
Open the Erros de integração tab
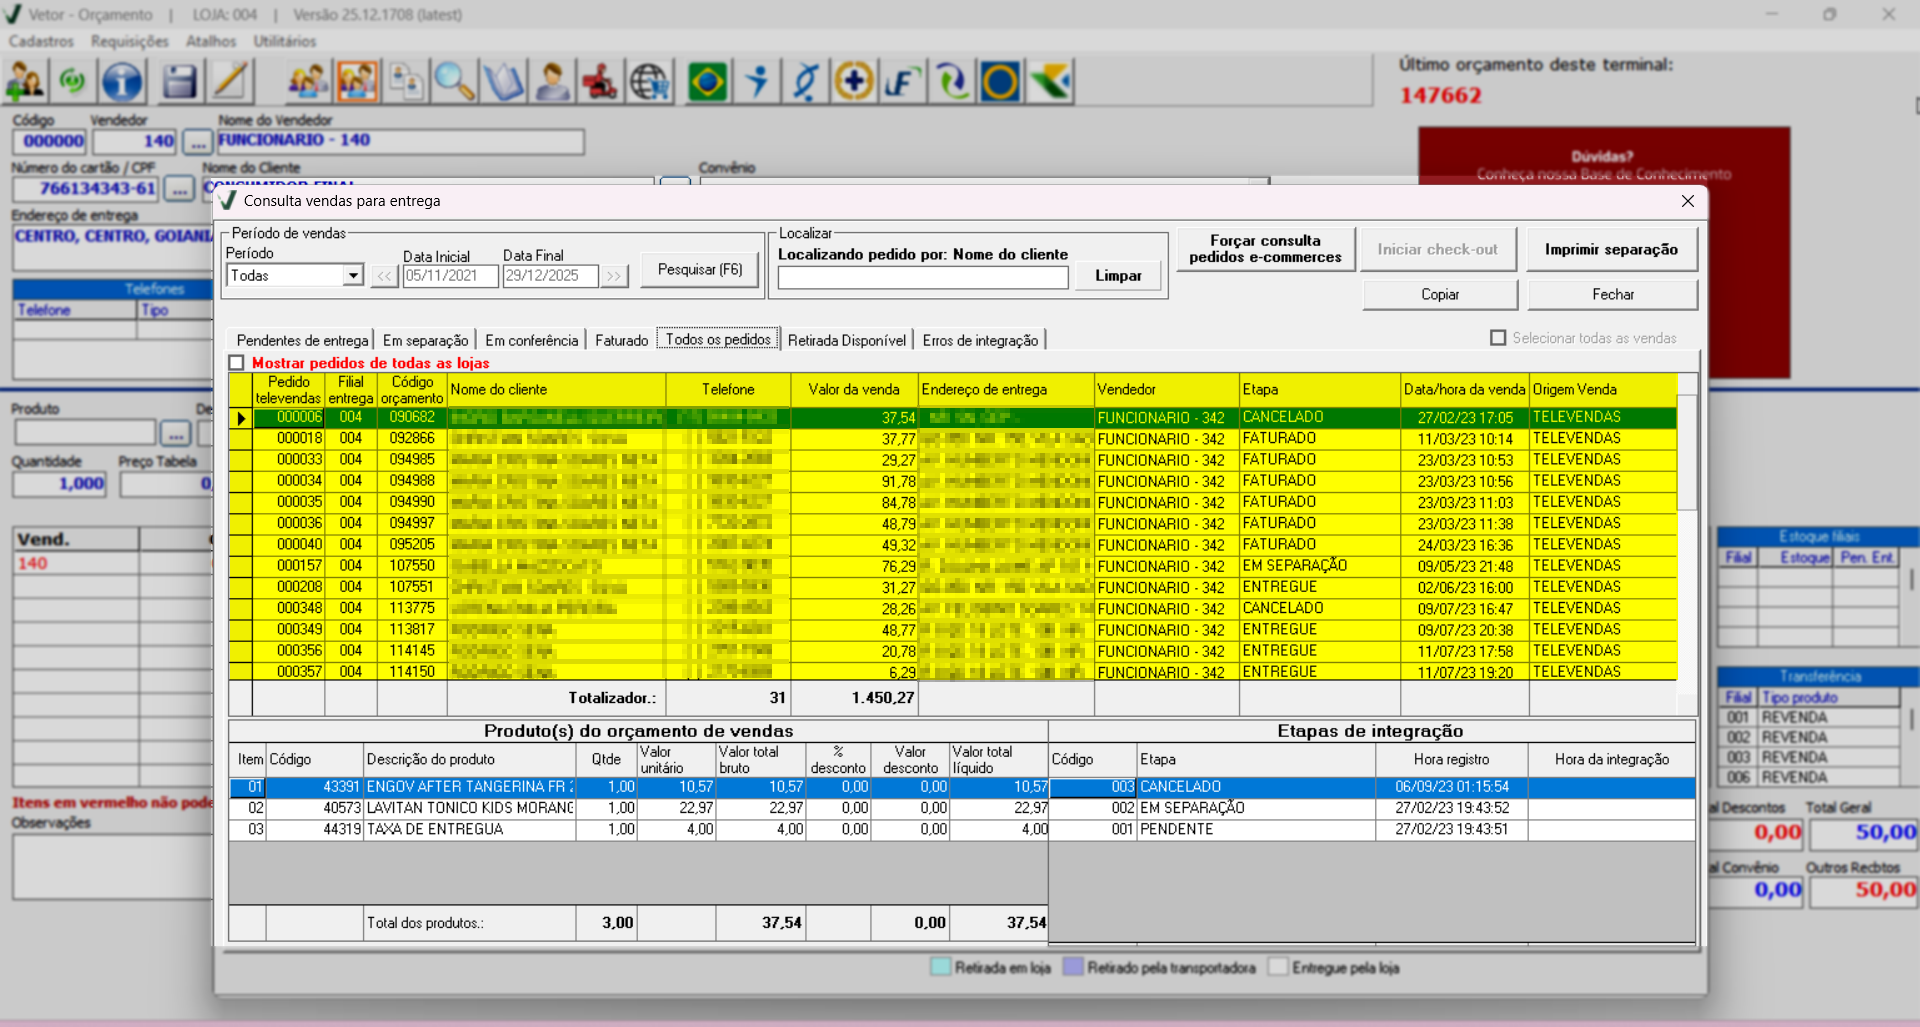click(980, 340)
